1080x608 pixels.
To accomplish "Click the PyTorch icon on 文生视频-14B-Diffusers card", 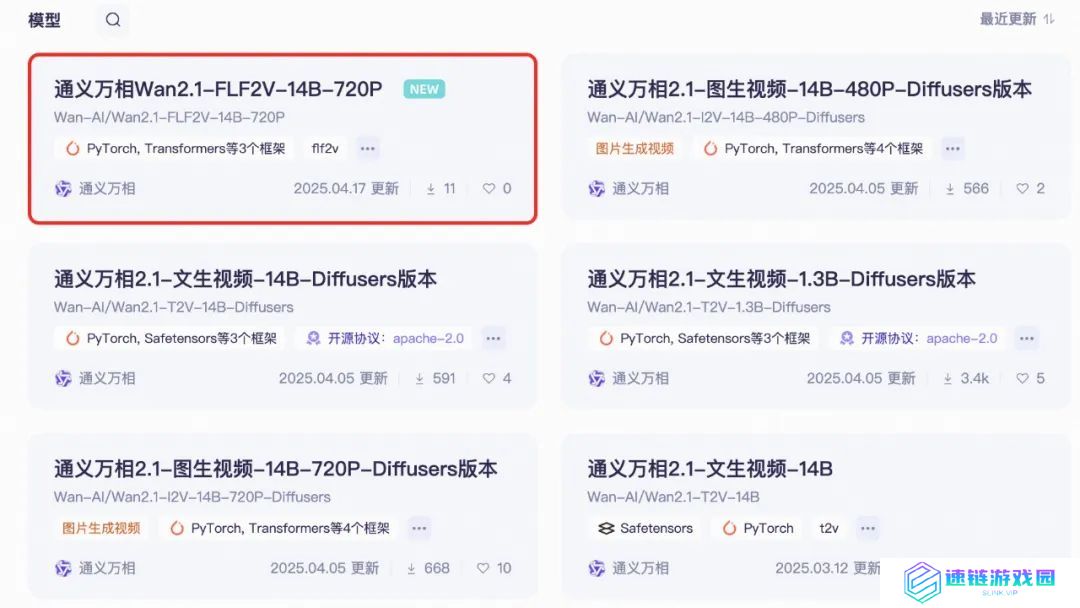I will pos(72,339).
